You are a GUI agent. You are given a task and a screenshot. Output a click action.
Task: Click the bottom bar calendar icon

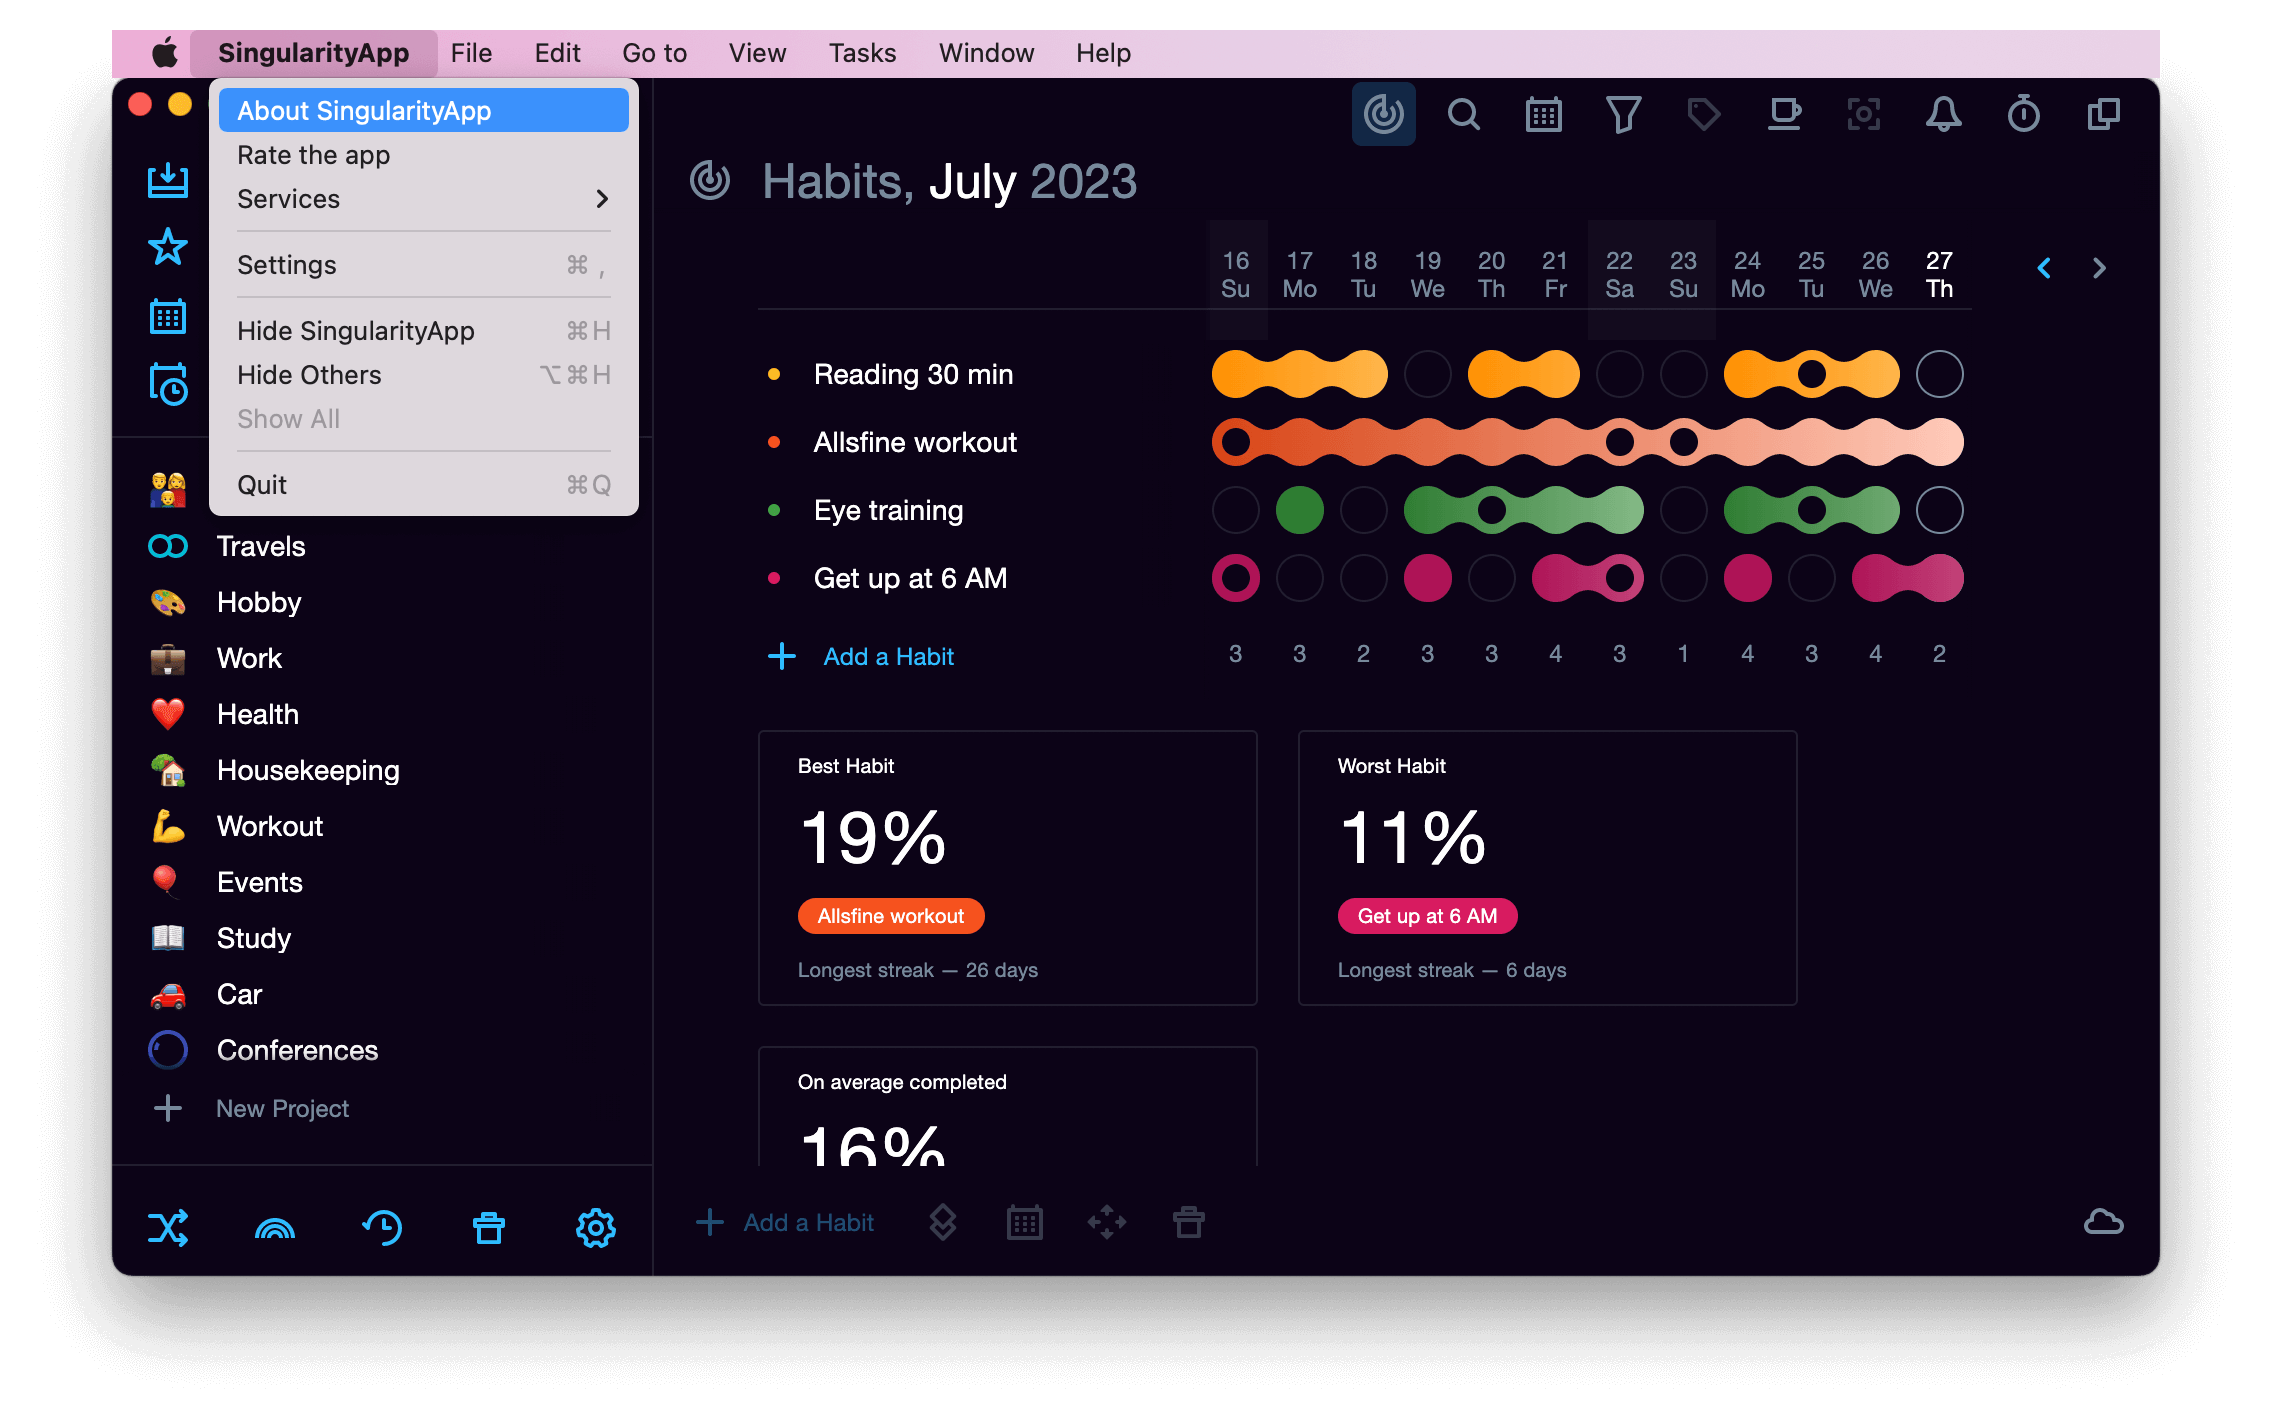coord(1025,1222)
